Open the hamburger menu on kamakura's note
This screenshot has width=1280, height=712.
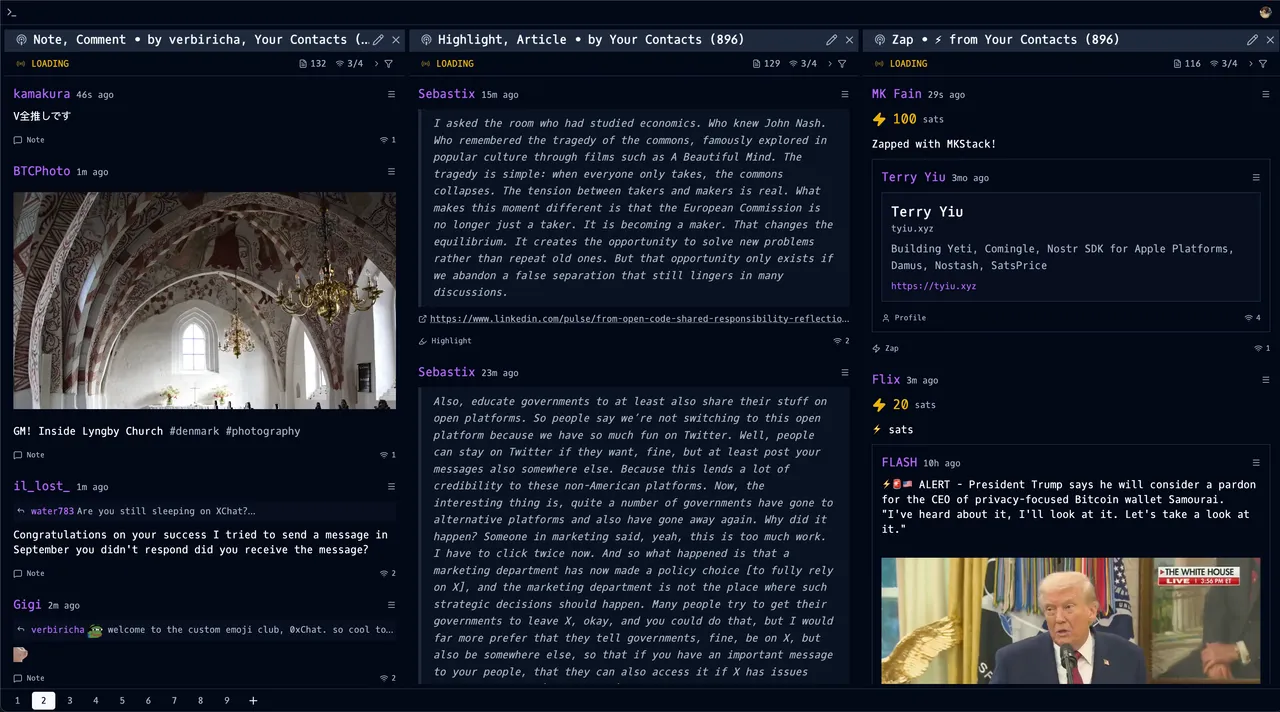[x=391, y=94]
